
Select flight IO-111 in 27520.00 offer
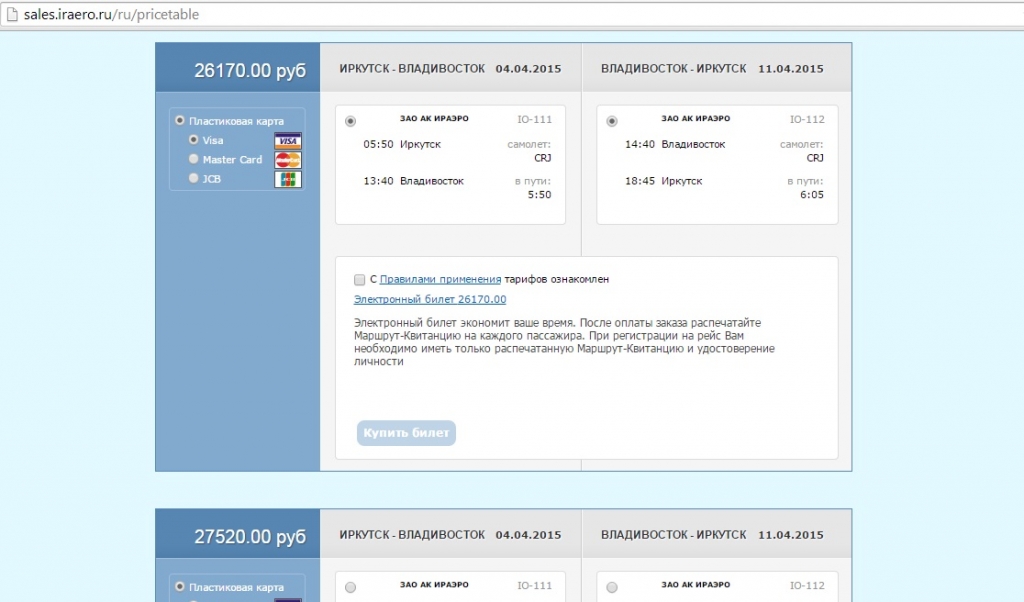click(351, 587)
